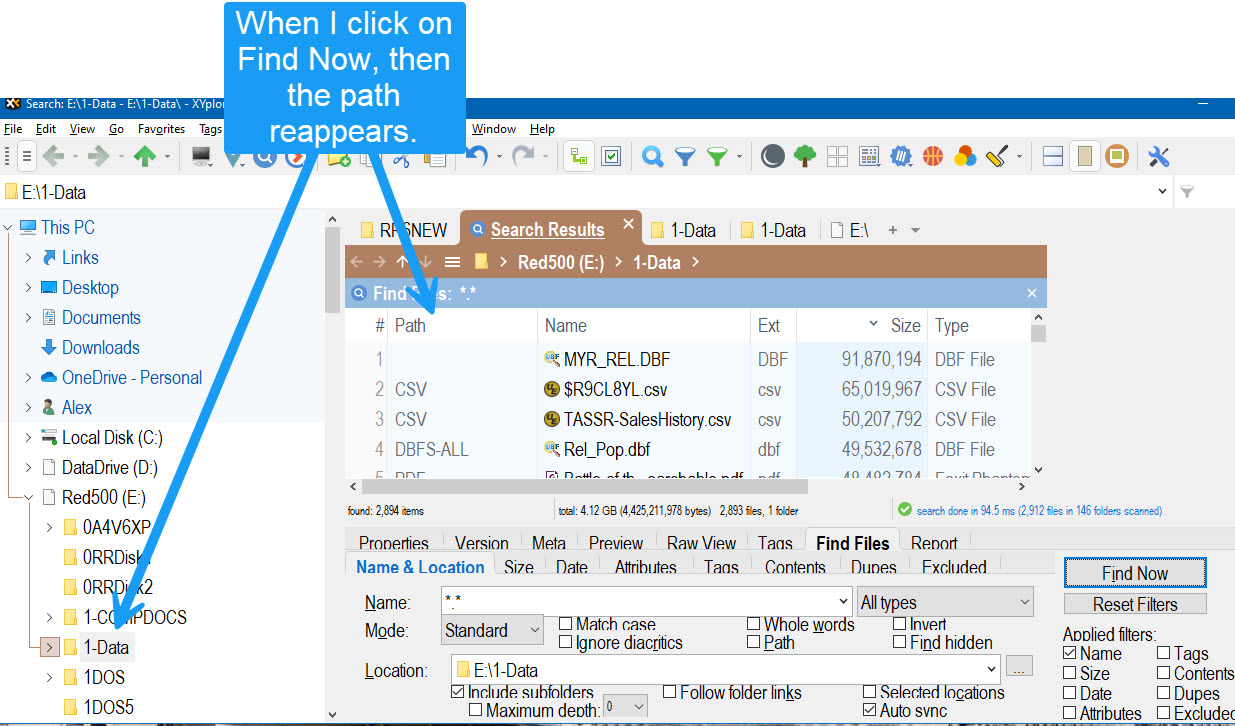Enable the Match case checkbox
The height and width of the screenshot is (726, 1235).
coord(566,624)
